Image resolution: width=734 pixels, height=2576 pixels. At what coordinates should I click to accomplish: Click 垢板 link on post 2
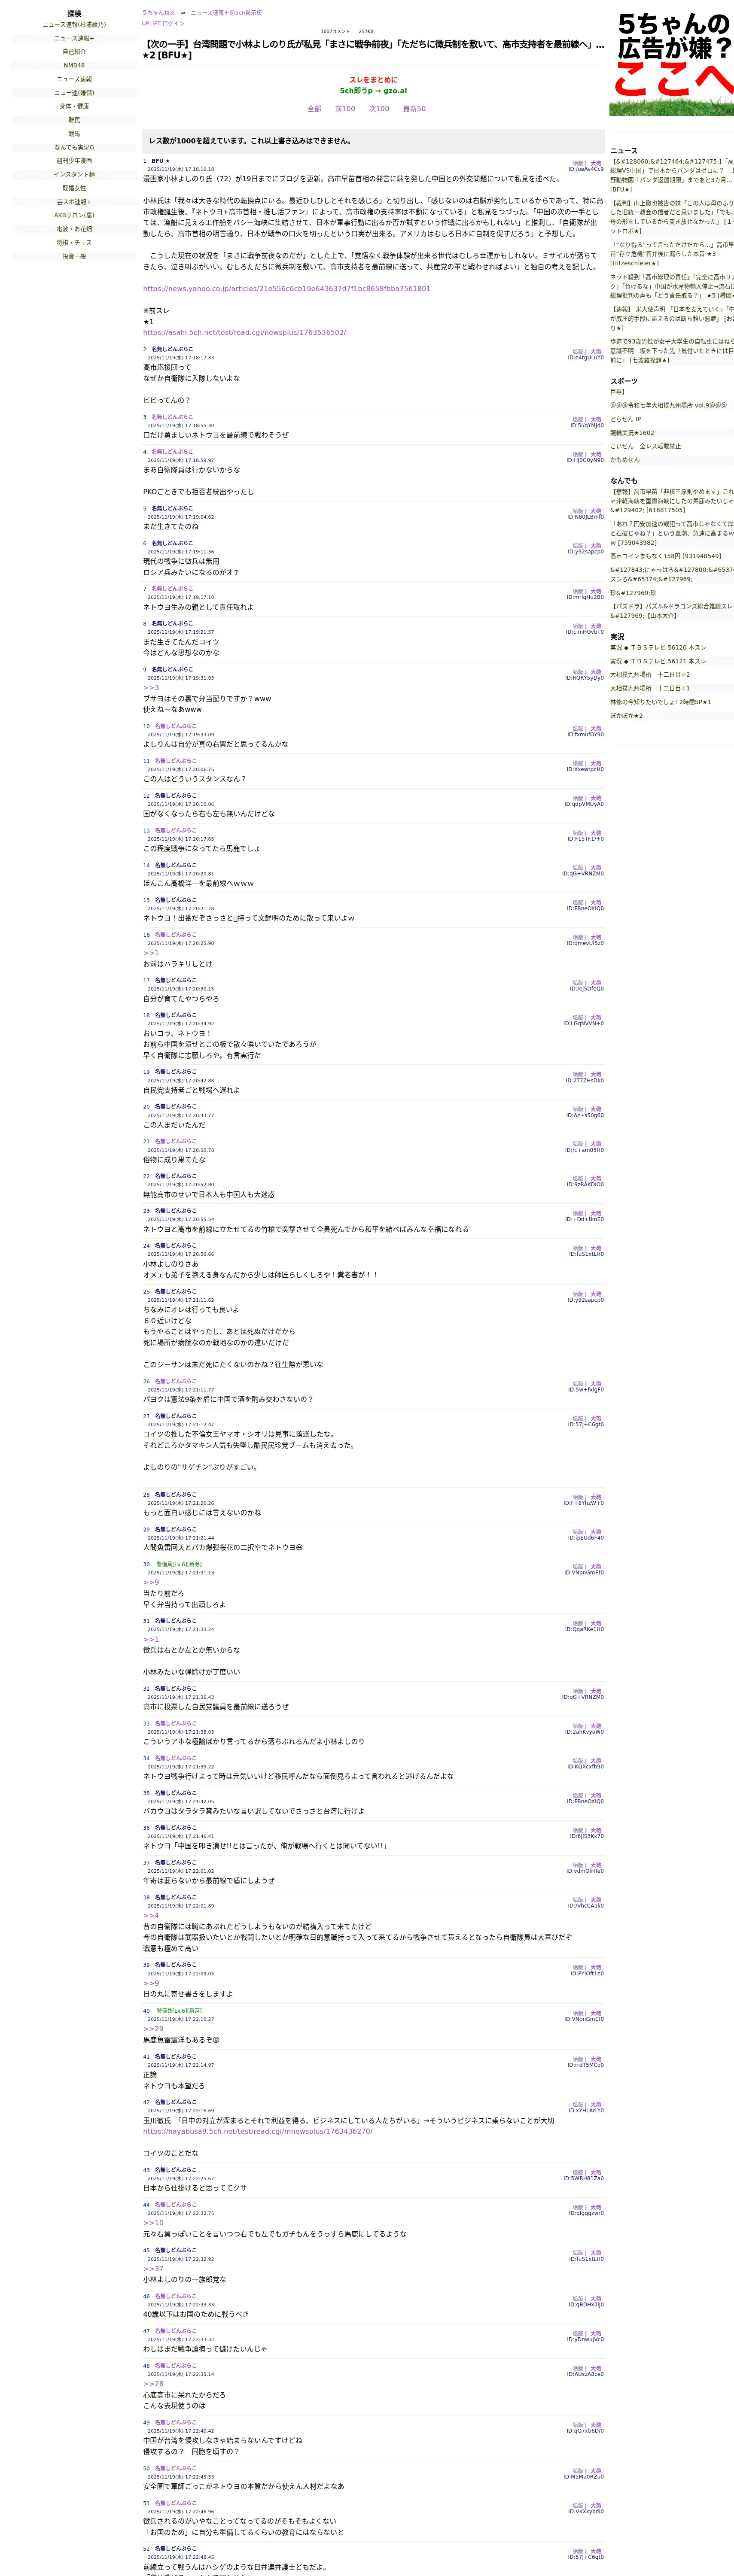click(578, 352)
